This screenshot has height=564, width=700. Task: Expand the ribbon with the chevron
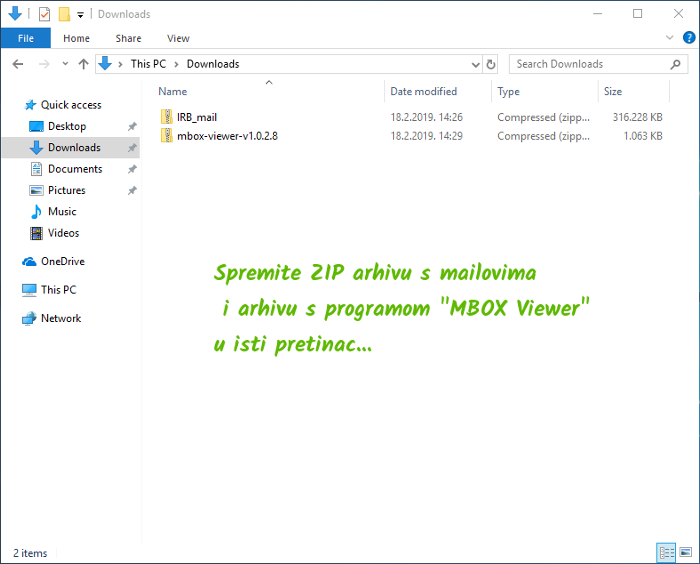click(671, 38)
